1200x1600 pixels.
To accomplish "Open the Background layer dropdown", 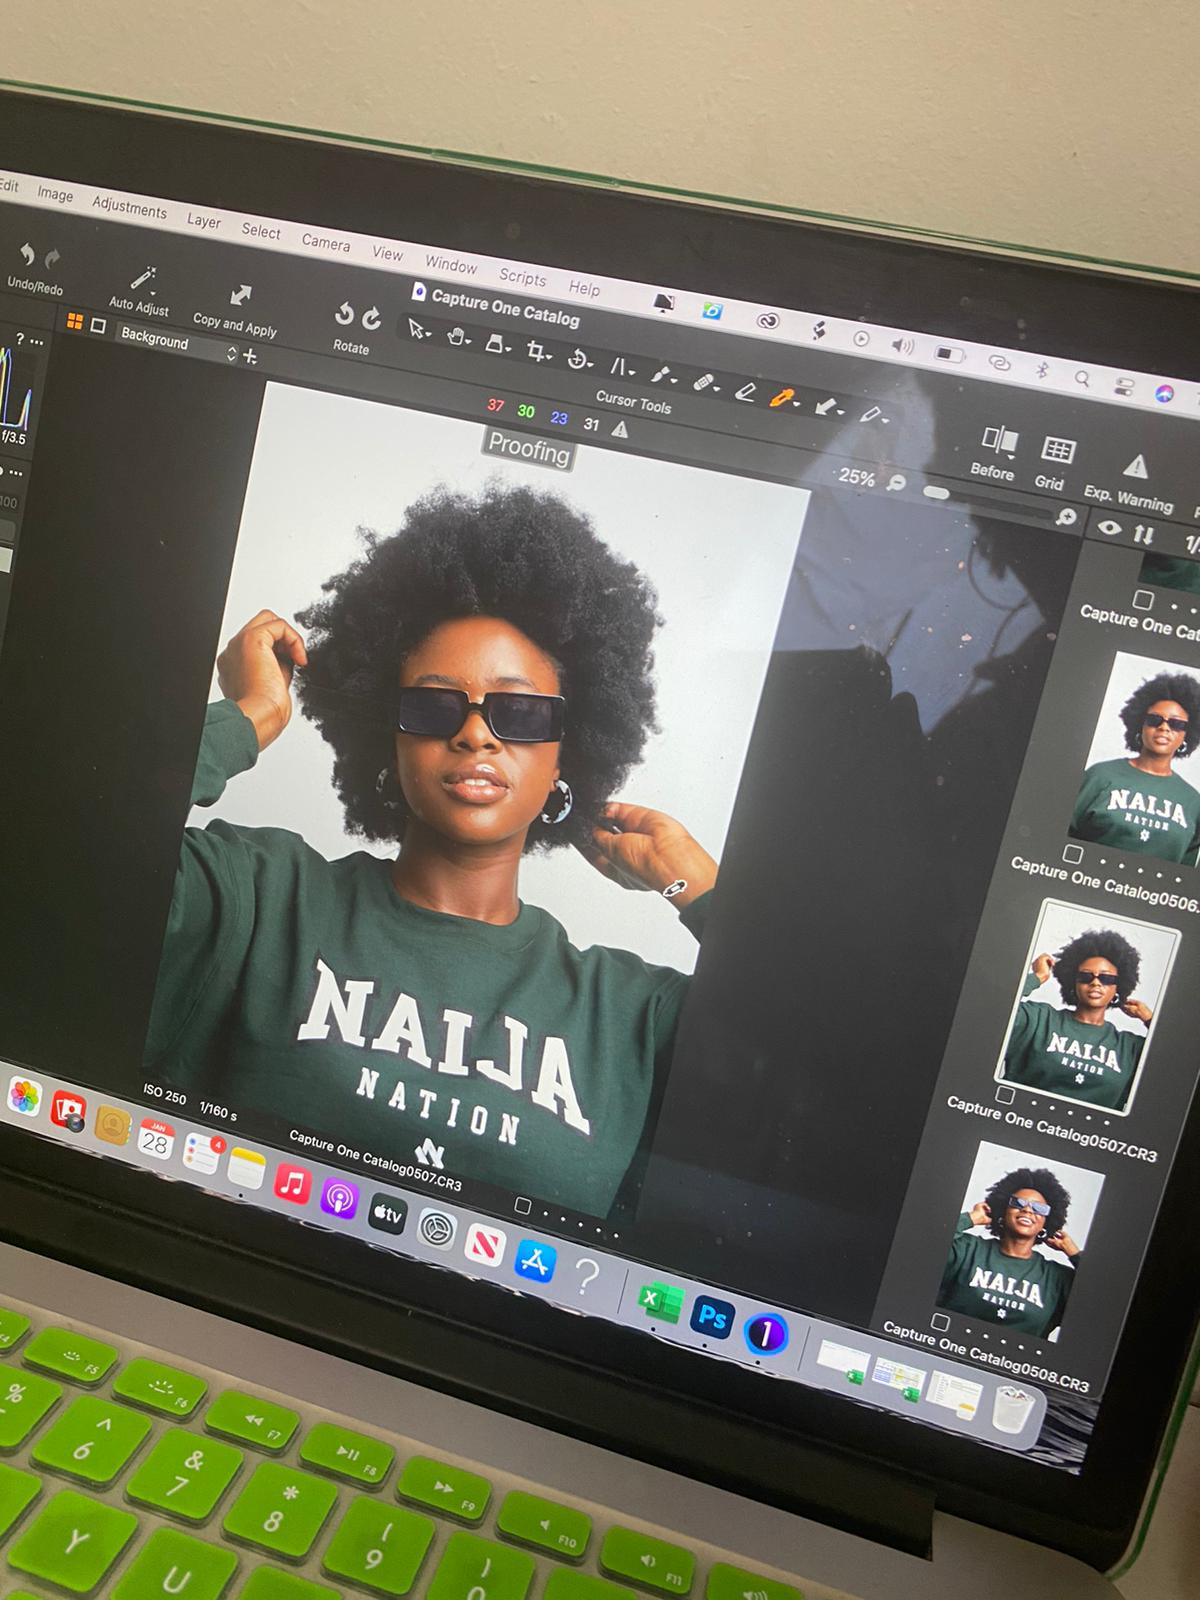I will [x=232, y=353].
